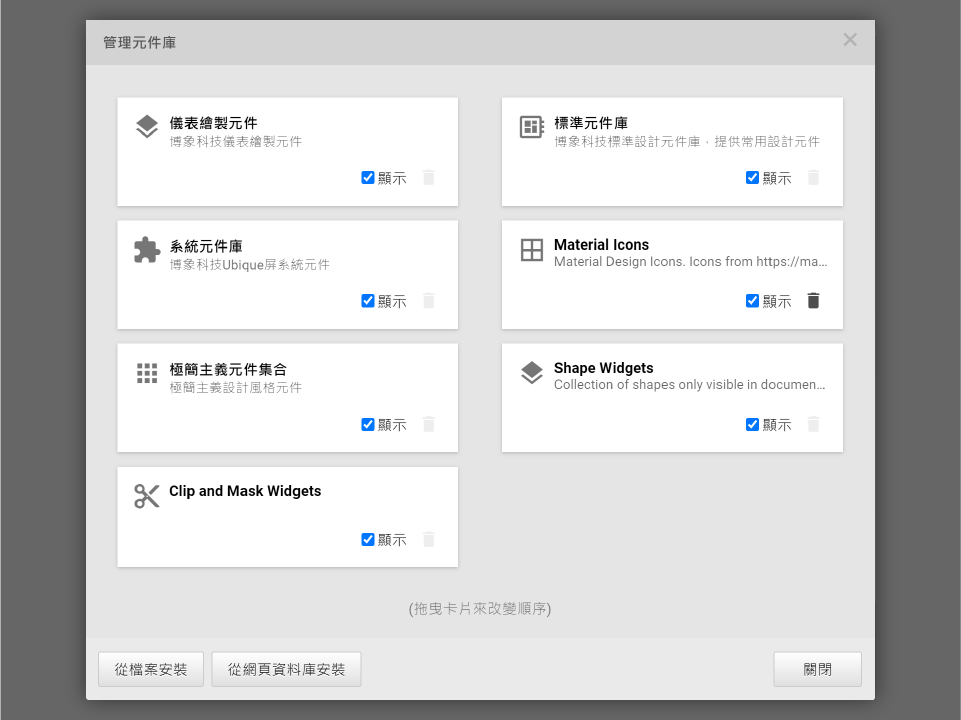Click the trash icon on 儀表繪製元件
Screen dimensions: 961x720
[x=428, y=177]
